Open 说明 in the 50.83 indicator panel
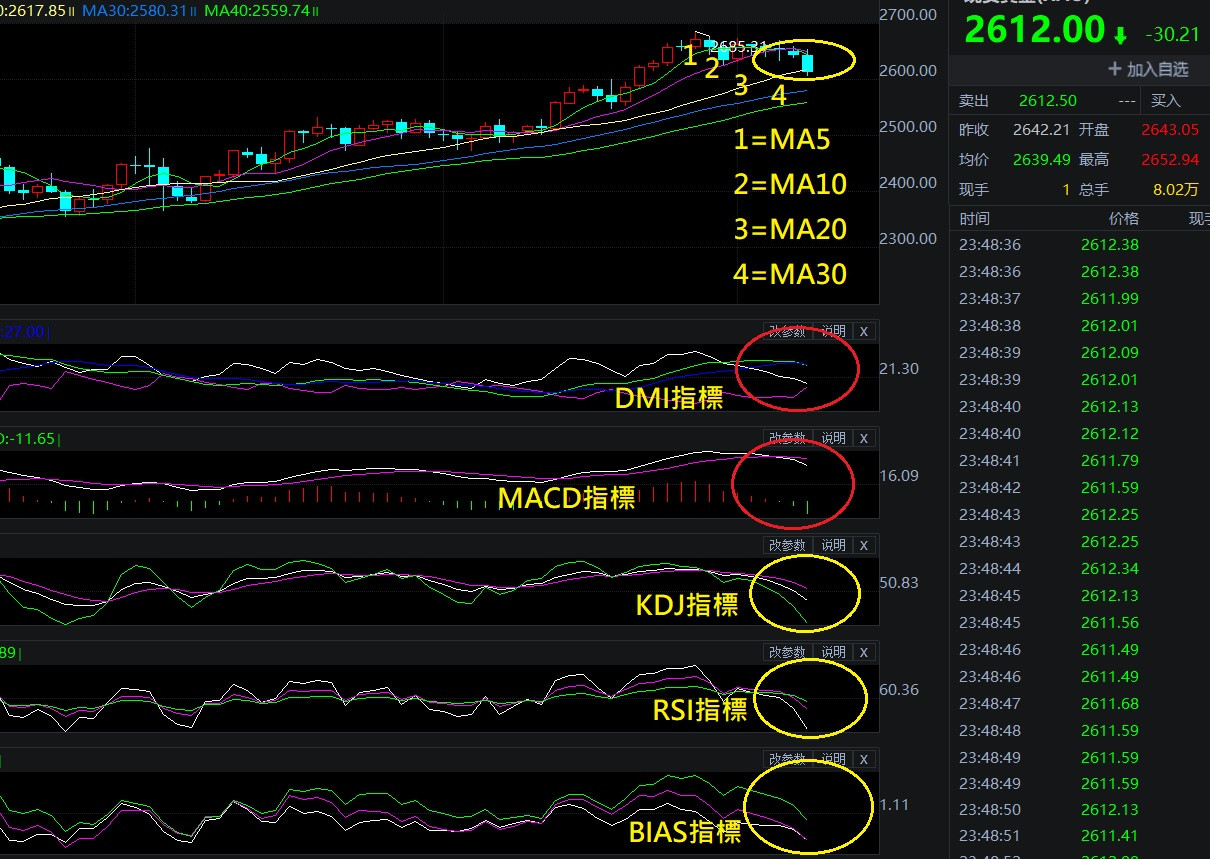Screen dimensions: 1210x859 point(833,545)
